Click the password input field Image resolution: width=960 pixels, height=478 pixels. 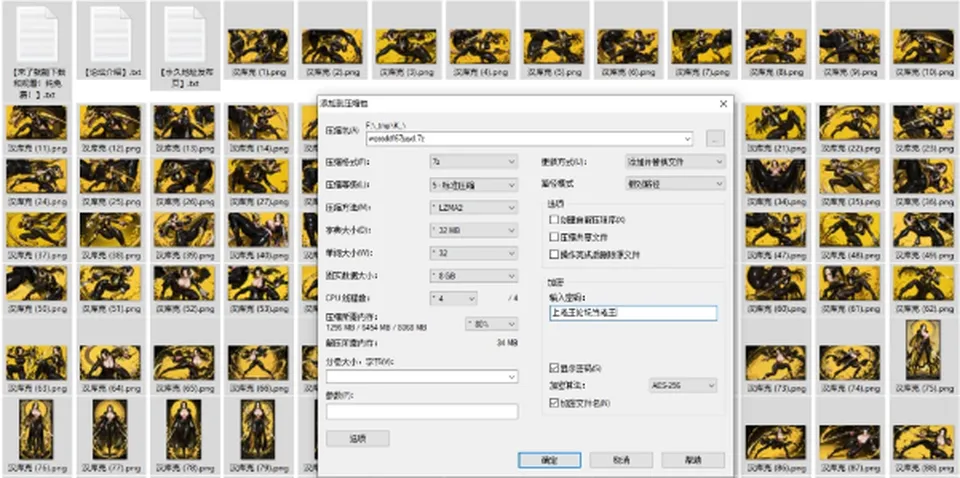633,313
